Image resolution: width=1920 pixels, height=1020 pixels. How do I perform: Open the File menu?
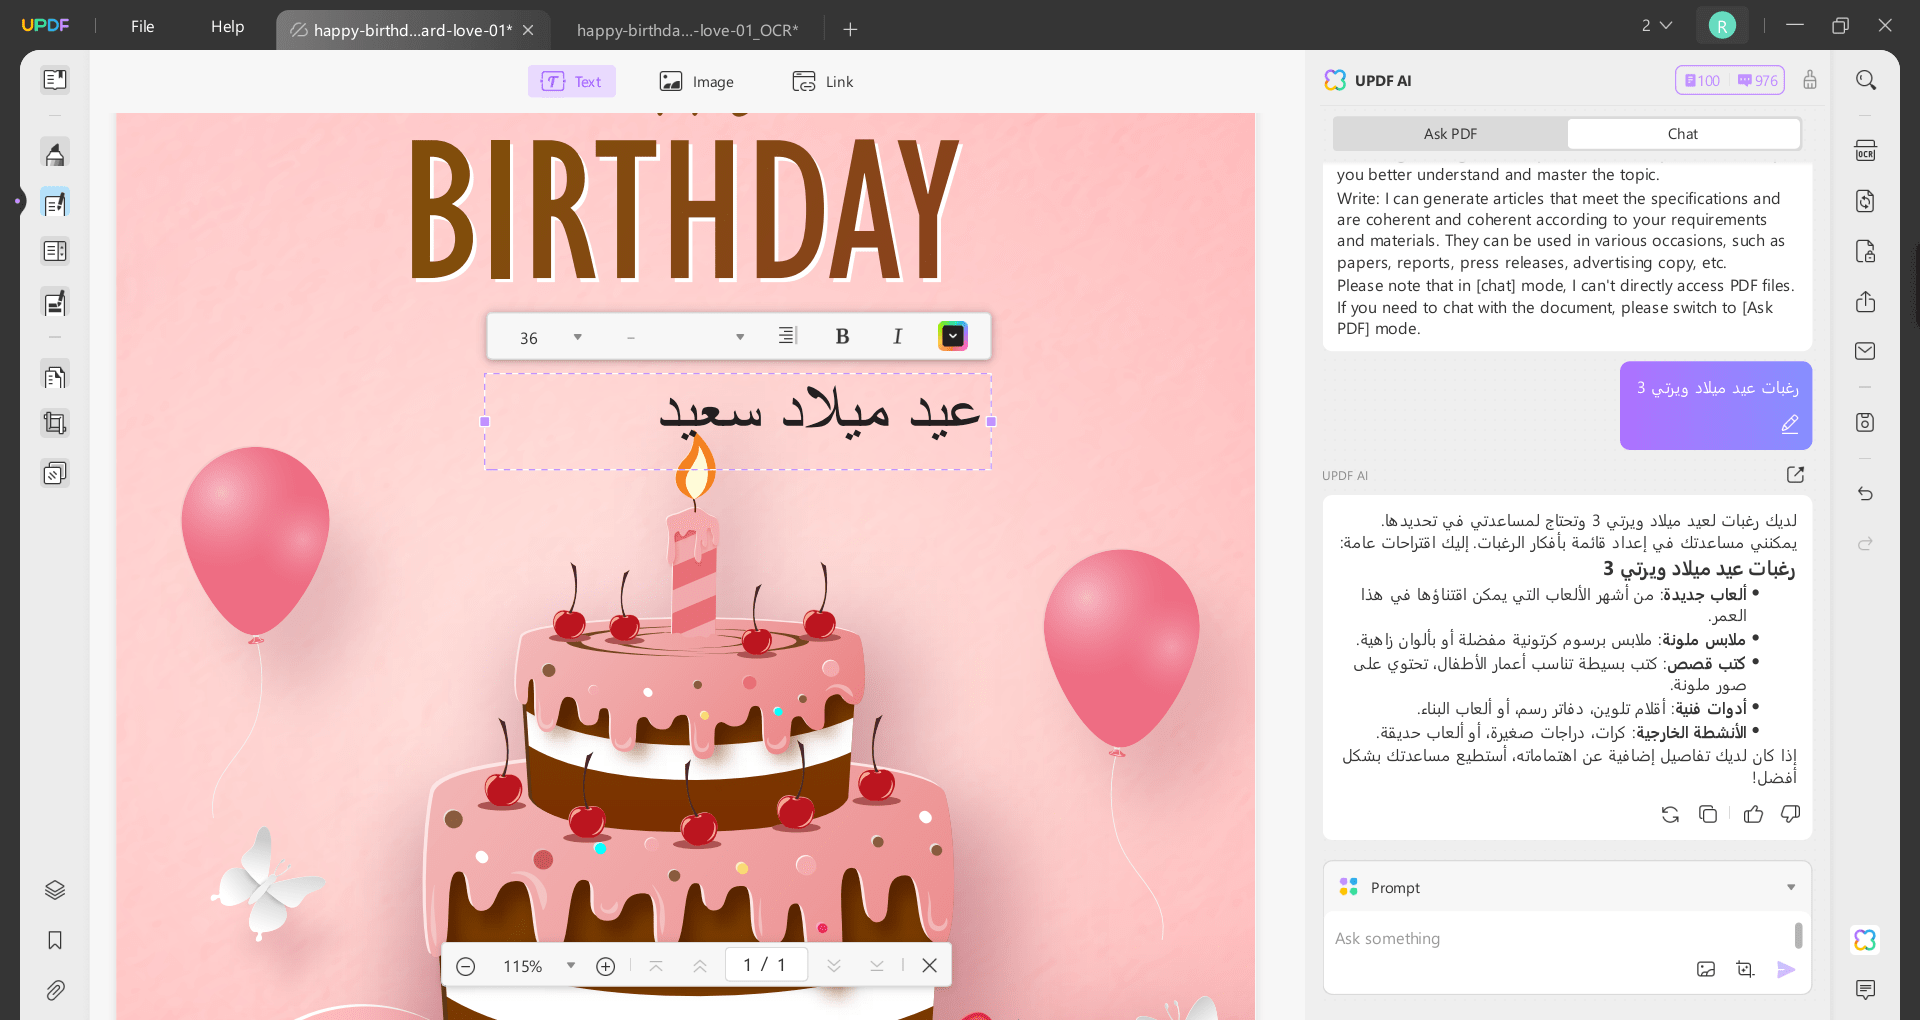[142, 26]
